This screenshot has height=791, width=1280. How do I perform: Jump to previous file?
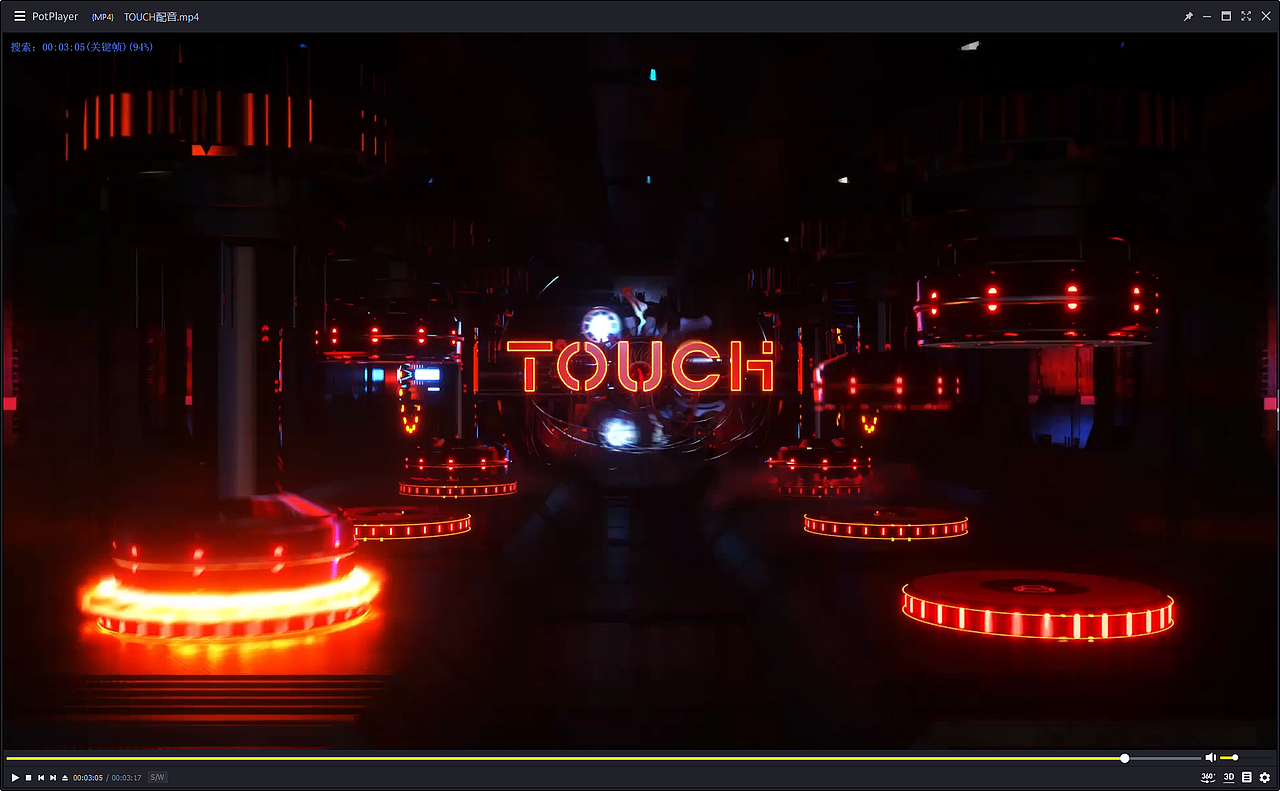click(x=40, y=777)
